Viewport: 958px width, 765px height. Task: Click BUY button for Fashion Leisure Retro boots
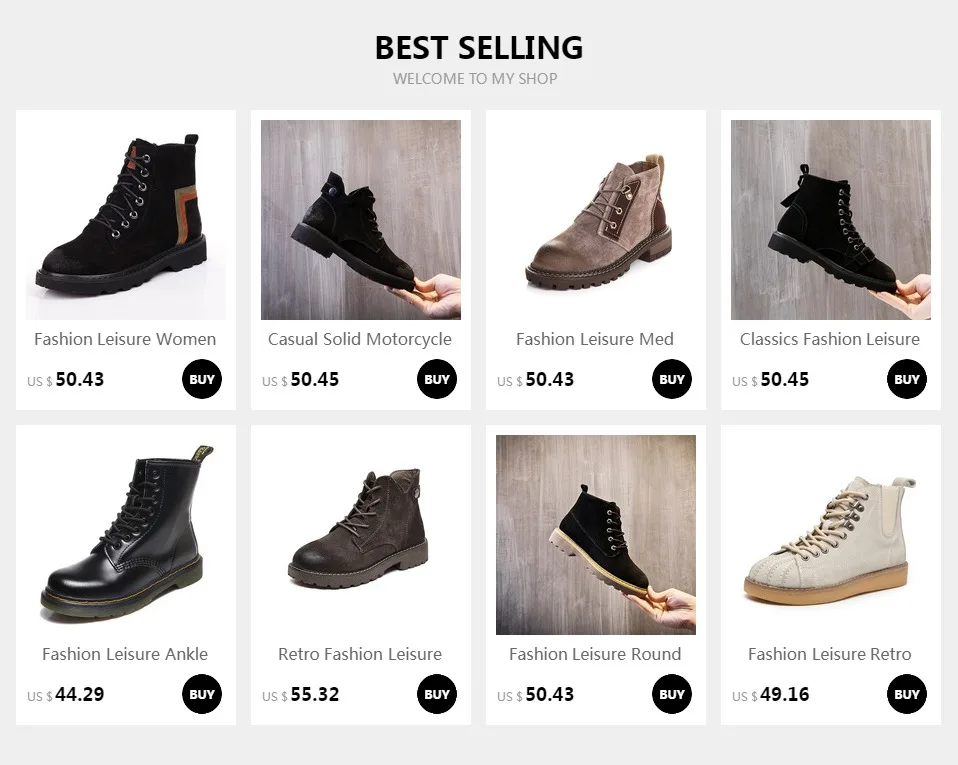click(907, 694)
